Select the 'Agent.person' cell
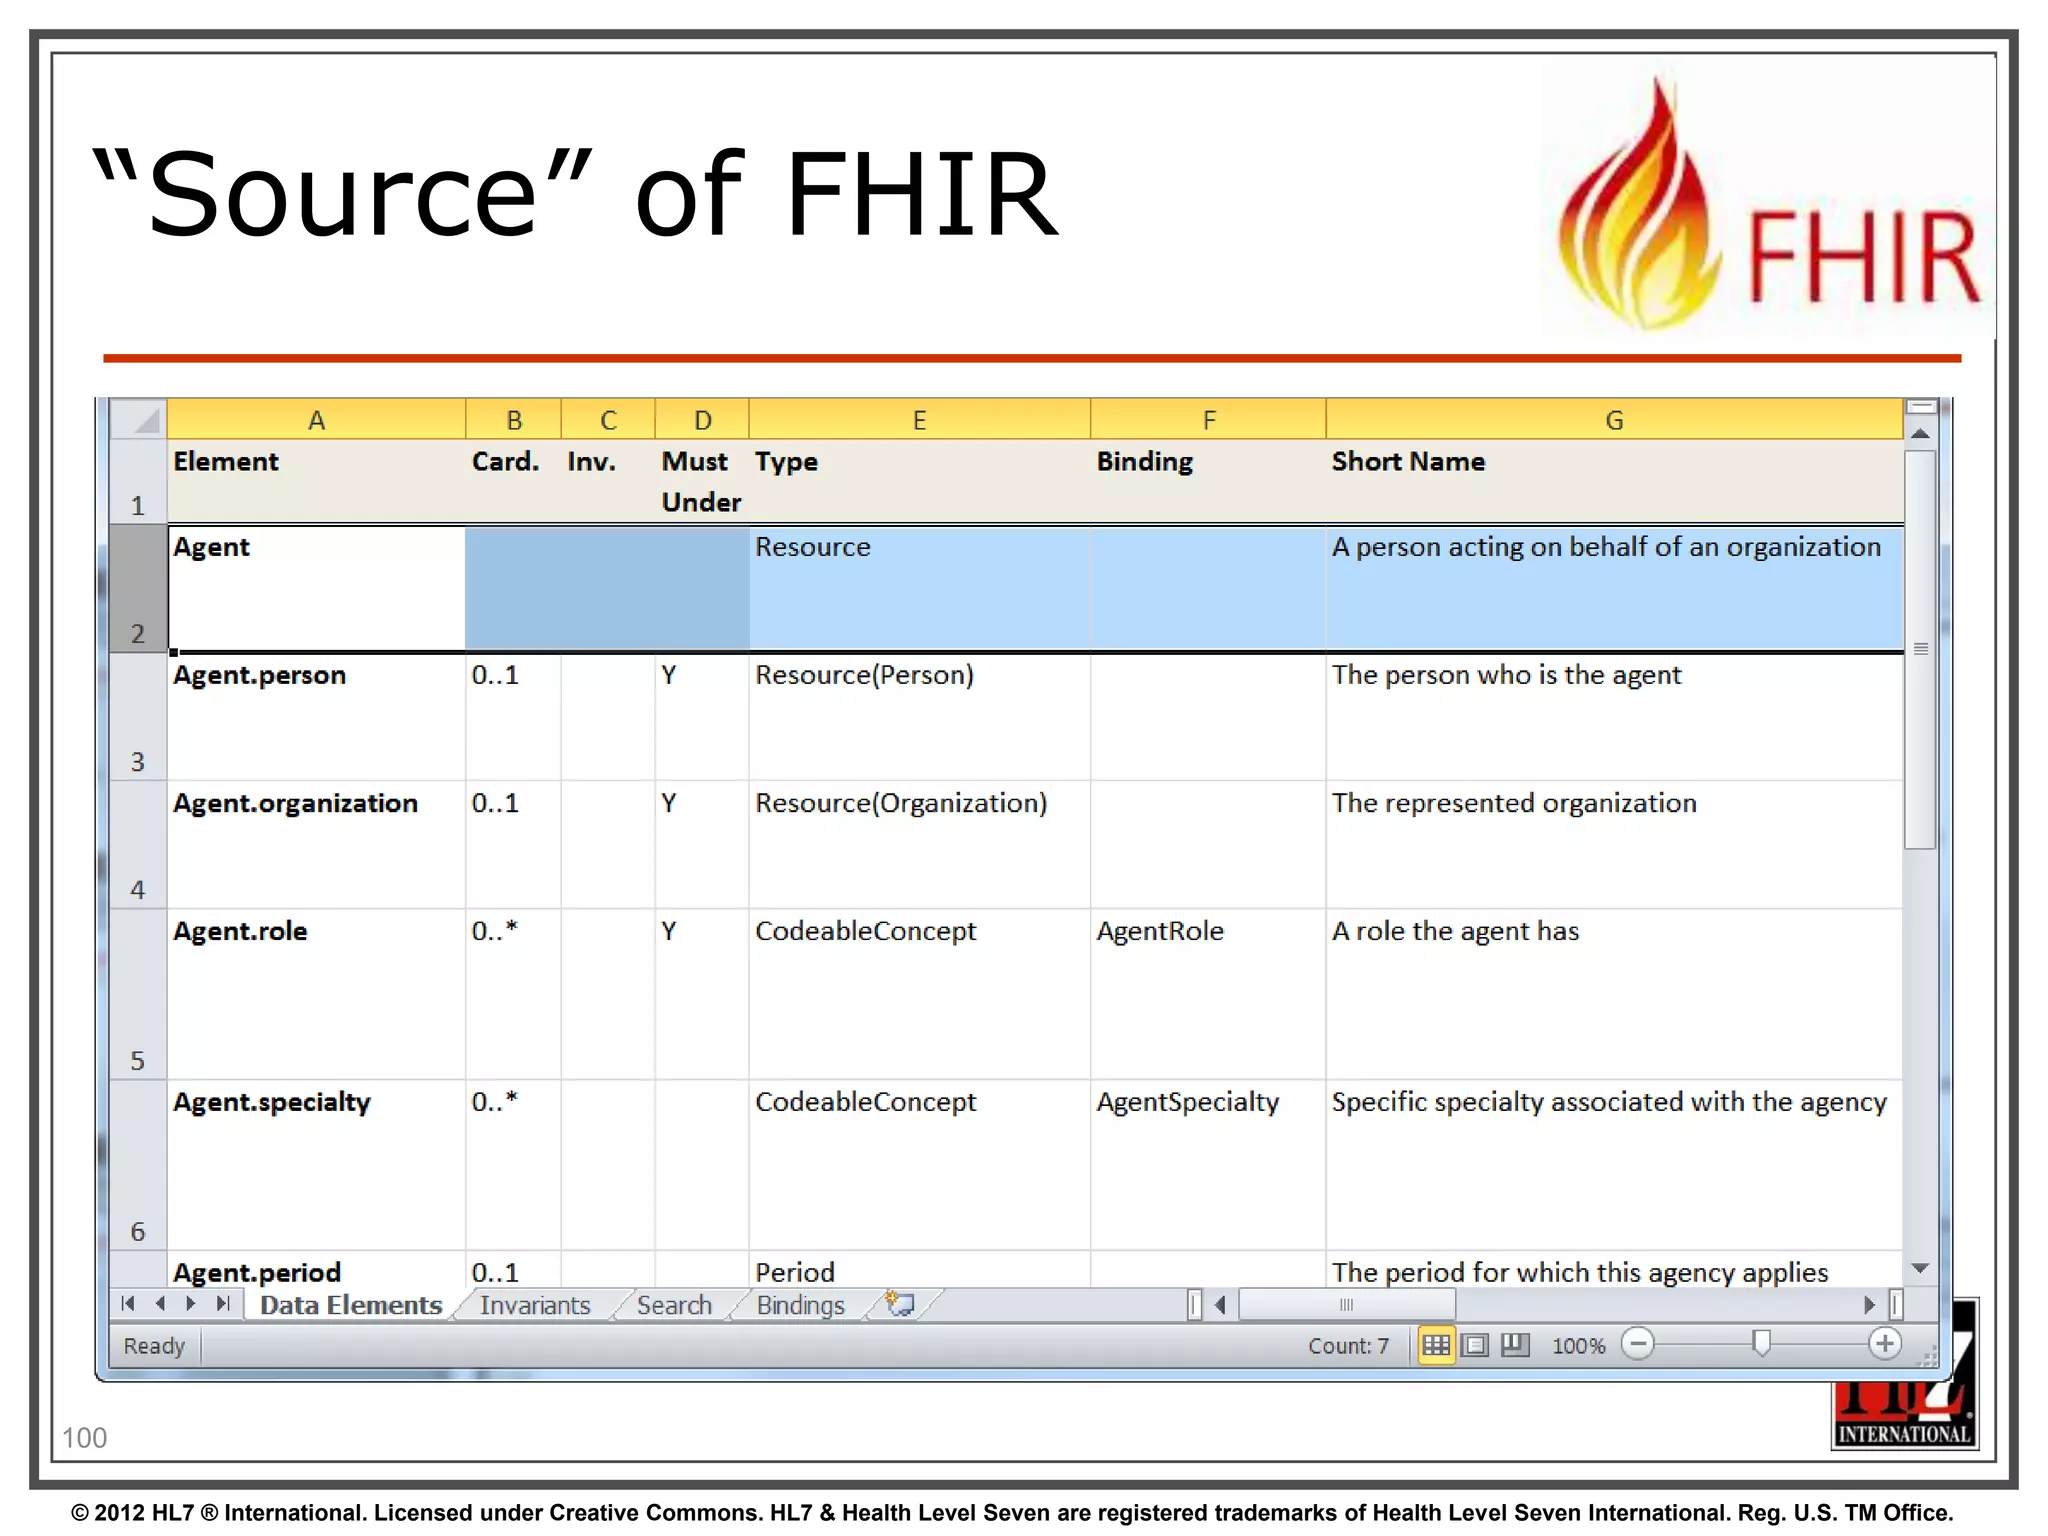This screenshot has width=2048, height=1536. click(x=316, y=716)
